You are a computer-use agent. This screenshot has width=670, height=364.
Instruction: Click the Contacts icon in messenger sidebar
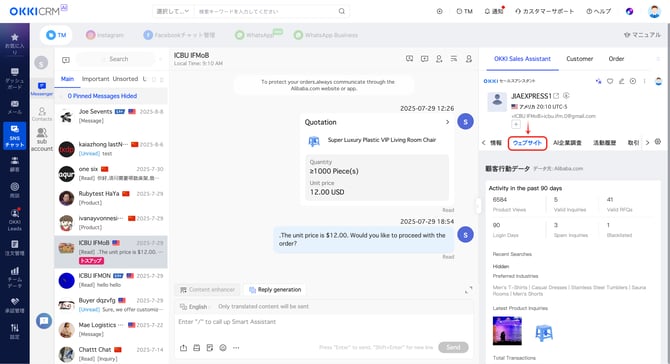click(42, 114)
